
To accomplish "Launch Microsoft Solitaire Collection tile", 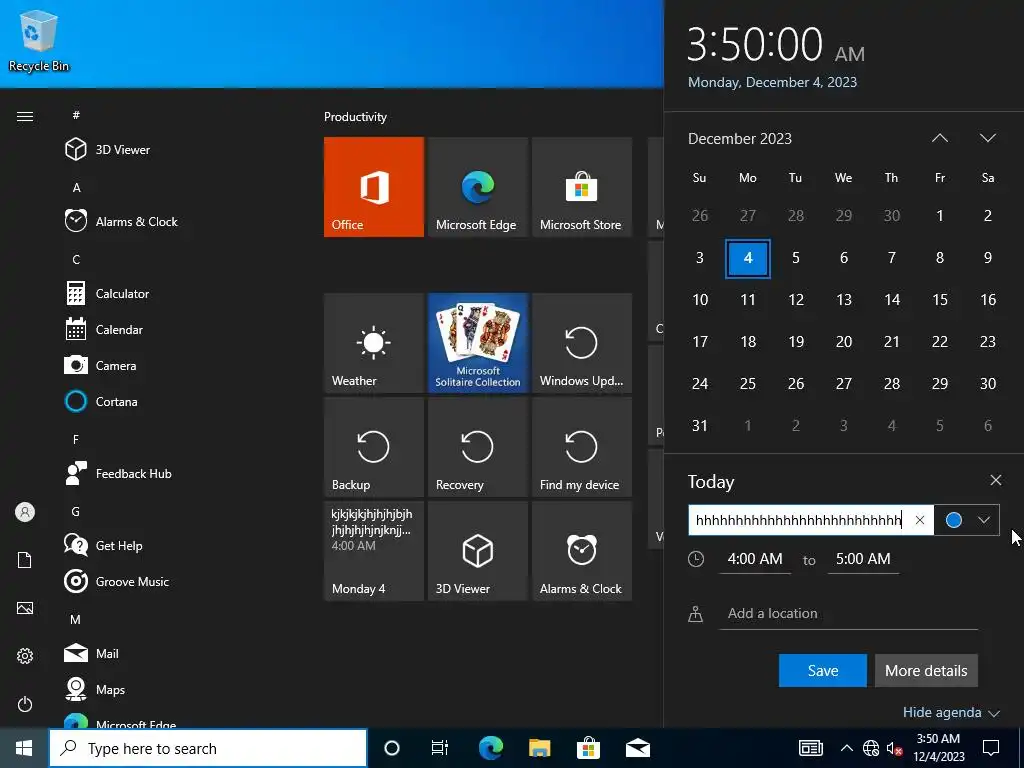I will click(477, 343).
